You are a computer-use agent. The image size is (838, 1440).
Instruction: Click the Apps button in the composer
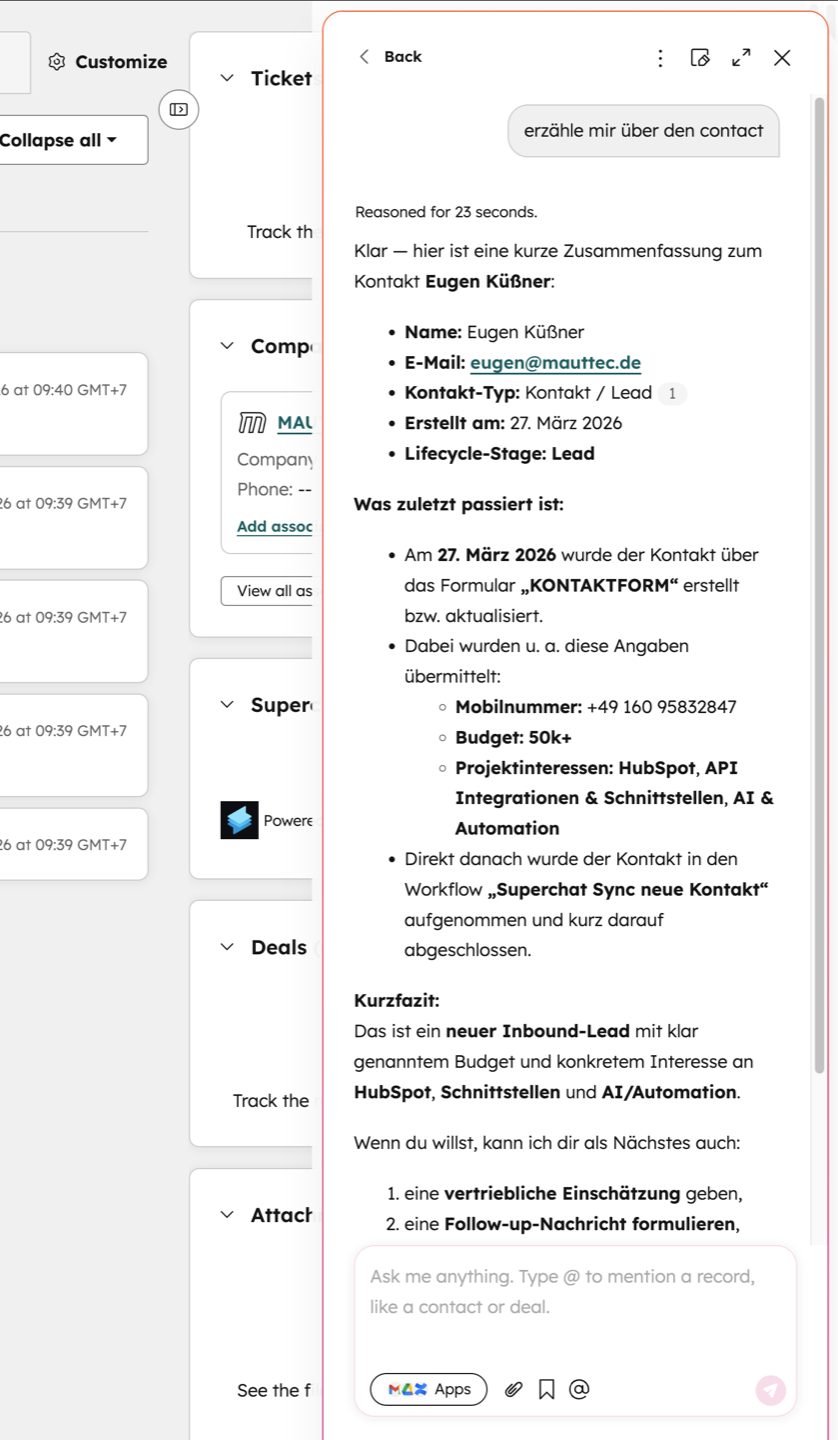[x=428, y=1389]
